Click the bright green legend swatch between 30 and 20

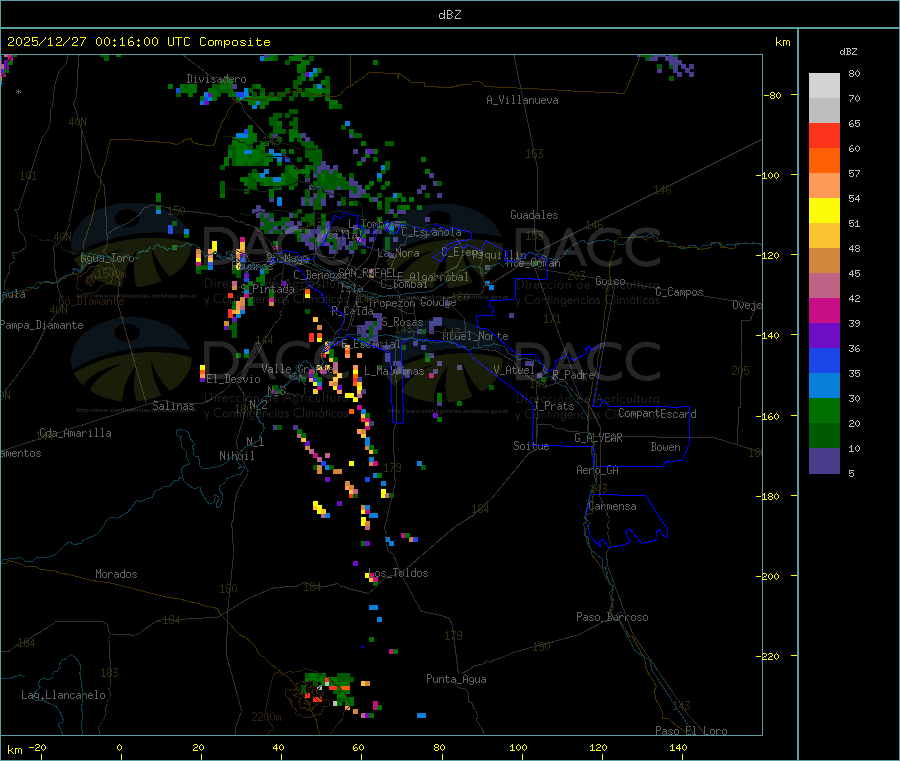(x=824, y=410)
